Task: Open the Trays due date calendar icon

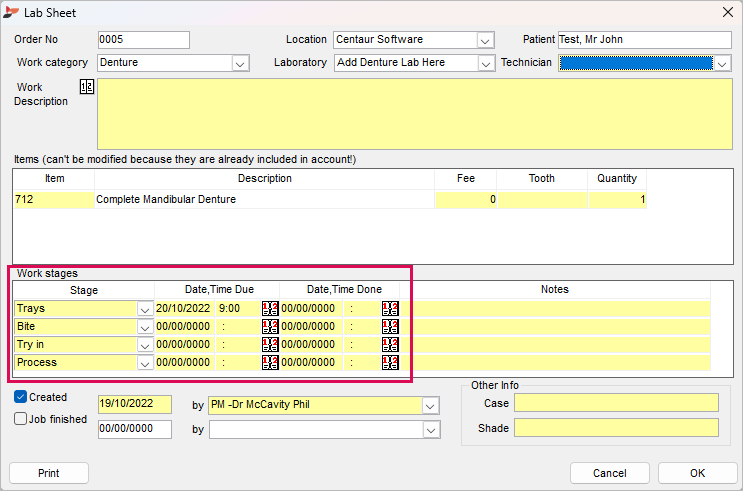Action: (x=270, y=309)
